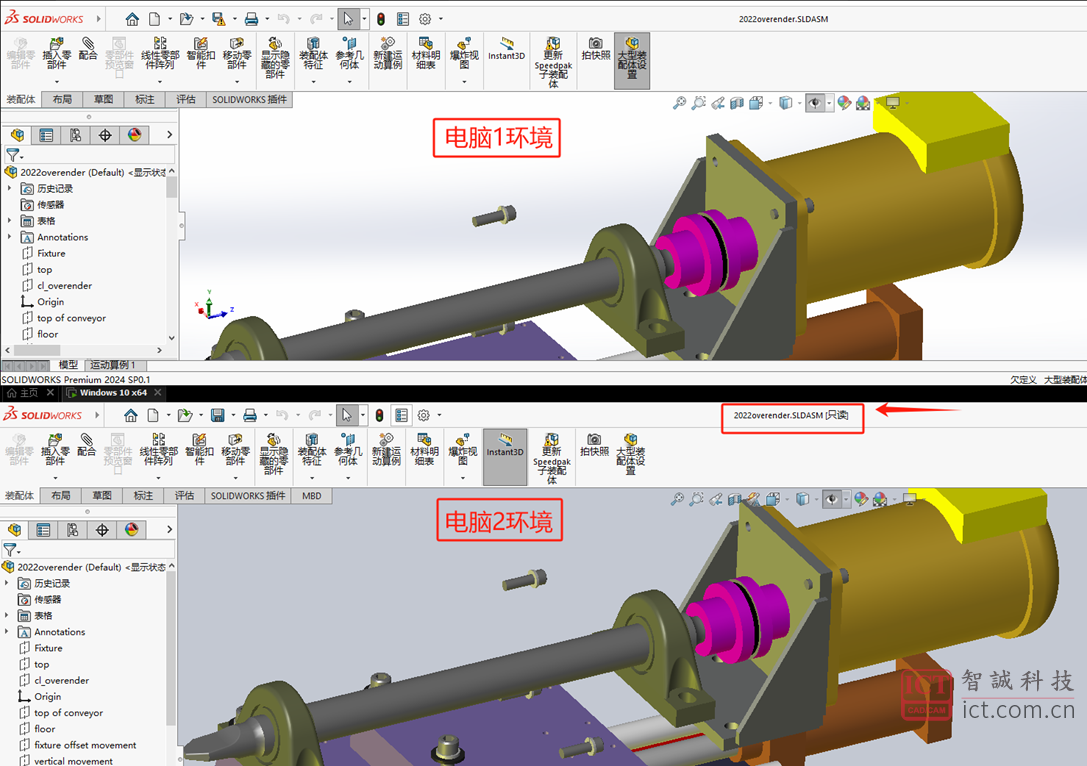Switch to the 草图 tab in the top window
The width and height of the screenshot is (1087, 766).
(103, 100)
